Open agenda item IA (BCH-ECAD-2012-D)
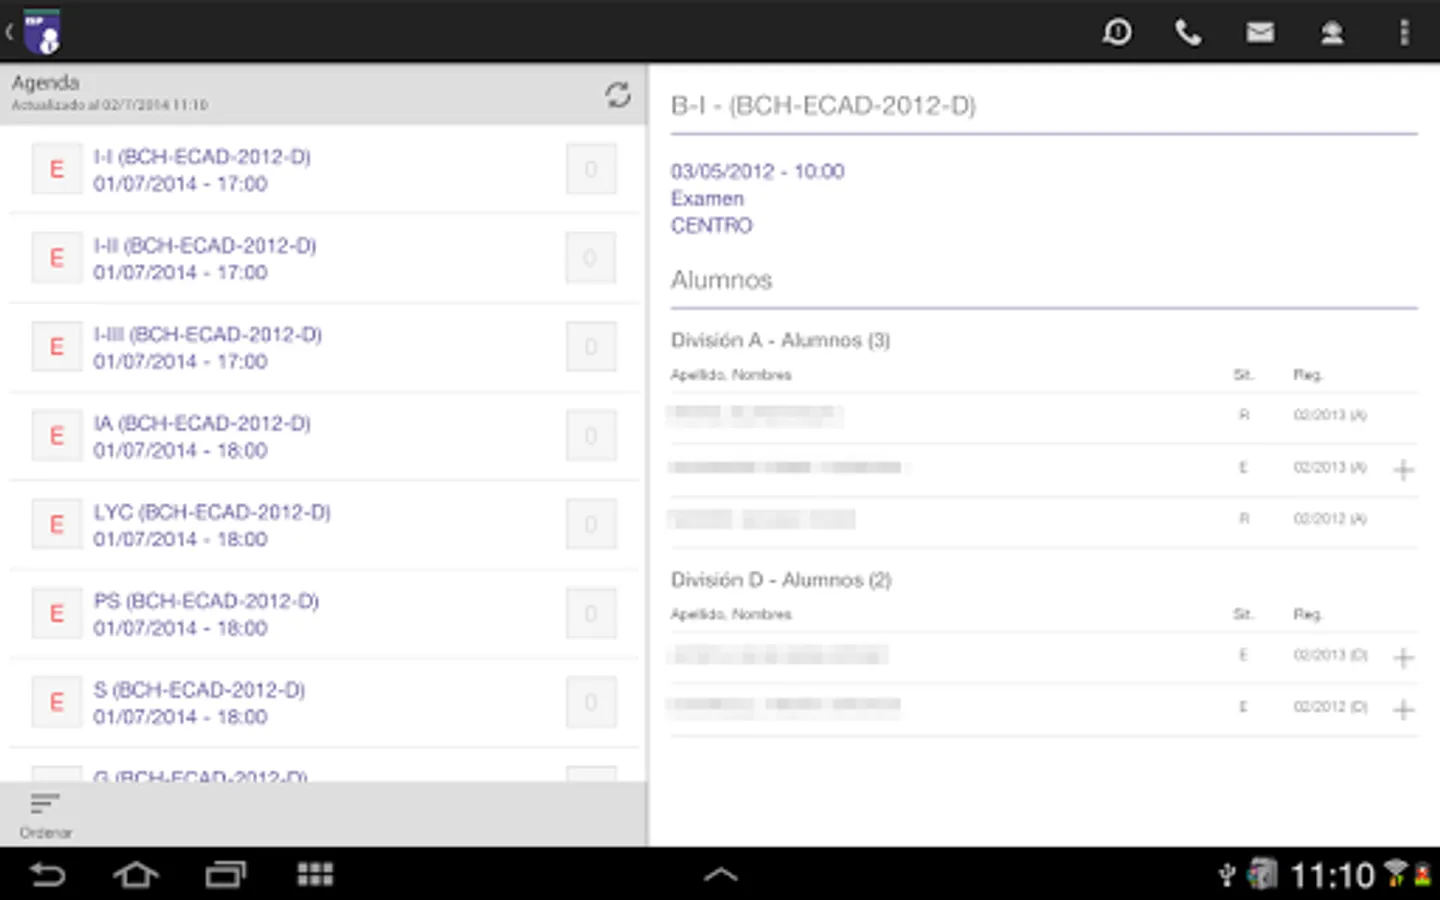 click(x=324, y=436)
